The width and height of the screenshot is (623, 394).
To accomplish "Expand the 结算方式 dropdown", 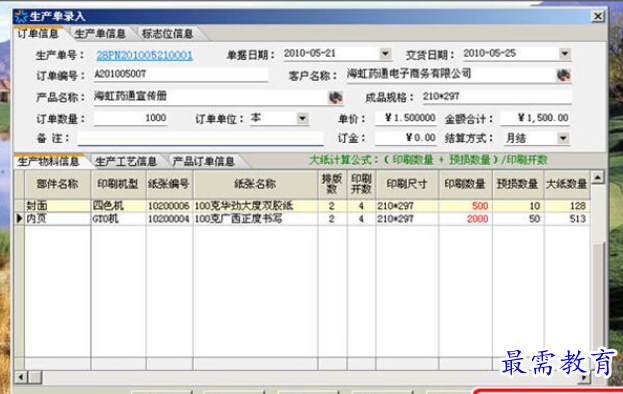I will pyautogui.click(x=563, y=138).
